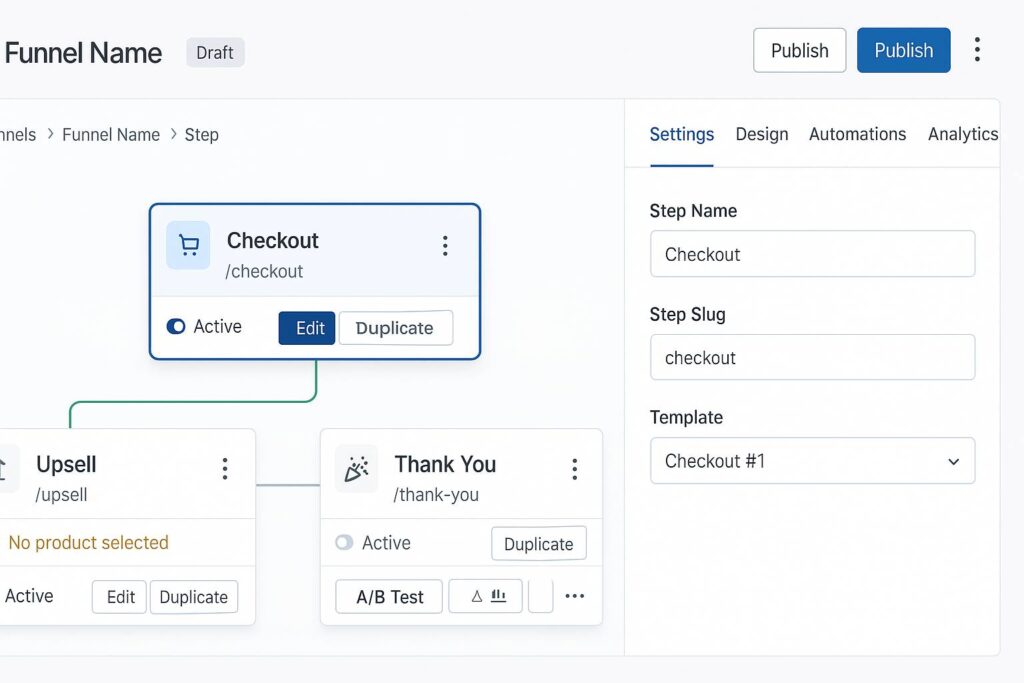
Task: Switch to the Design tab
Action: (x=761, y=134)
